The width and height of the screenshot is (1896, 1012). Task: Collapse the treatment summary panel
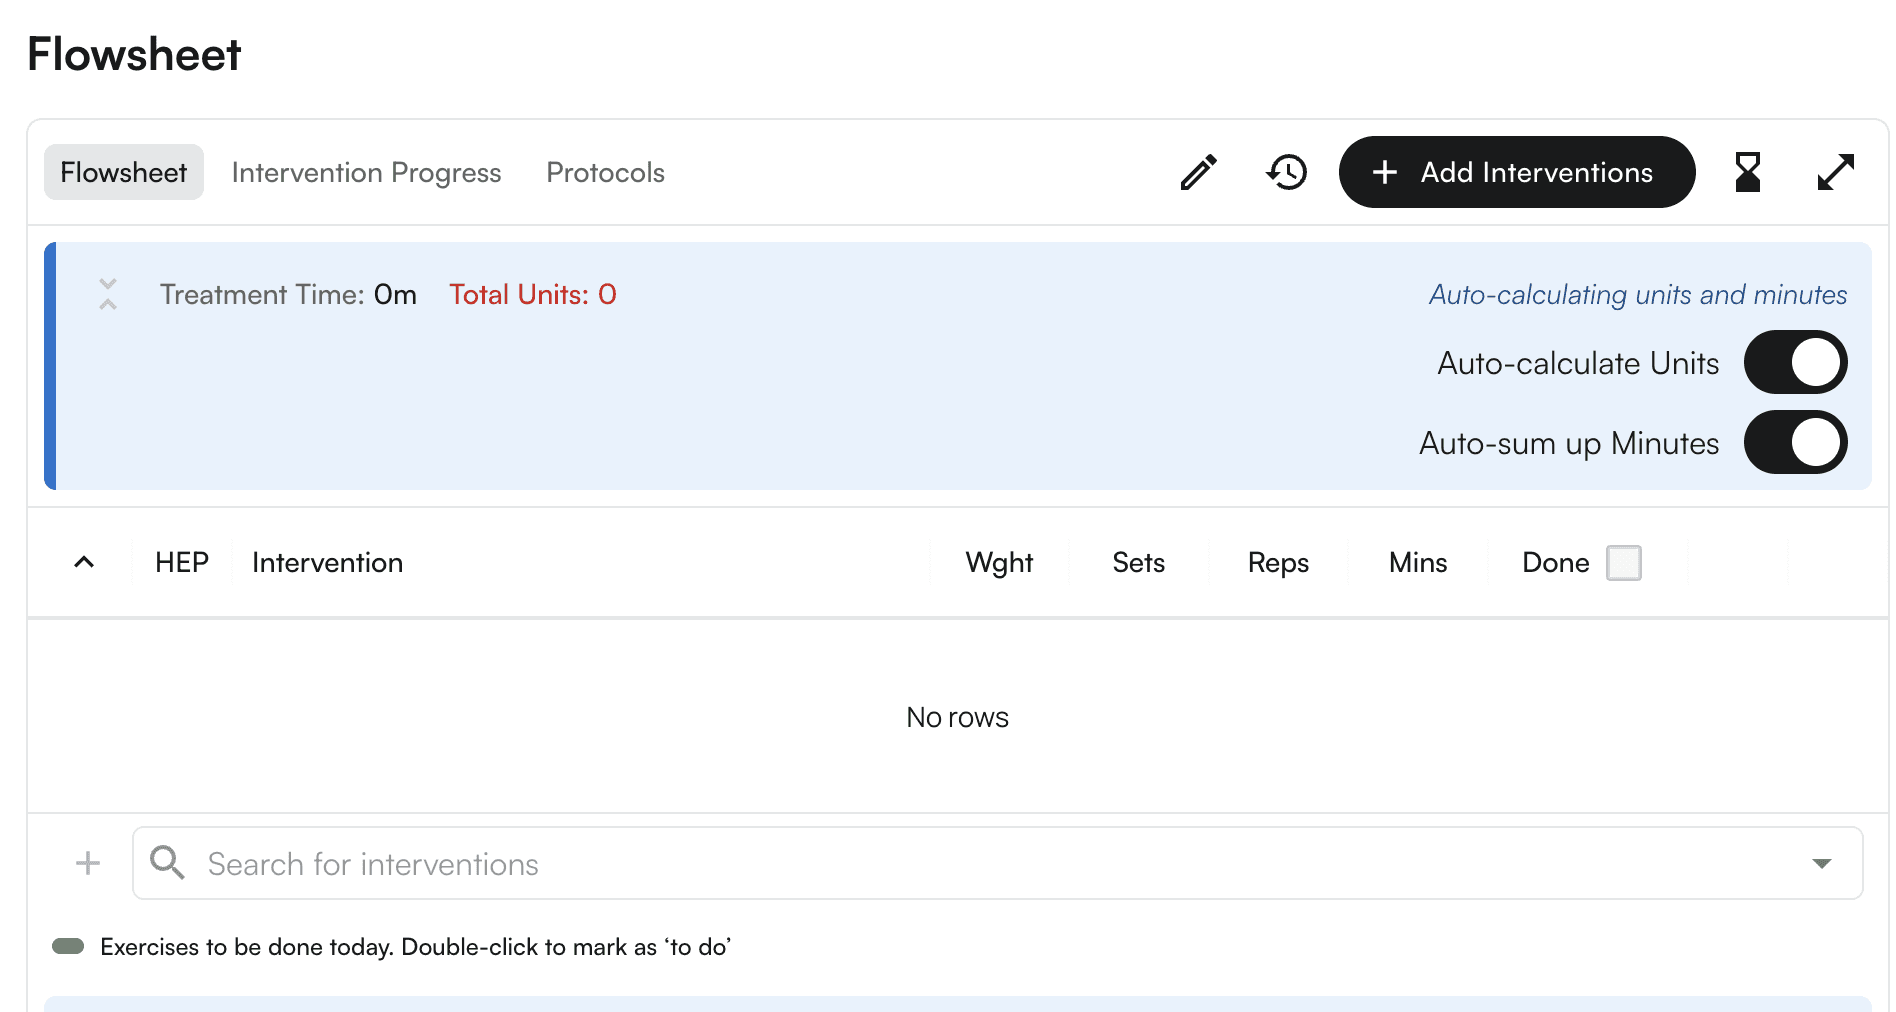click(108, 294)
